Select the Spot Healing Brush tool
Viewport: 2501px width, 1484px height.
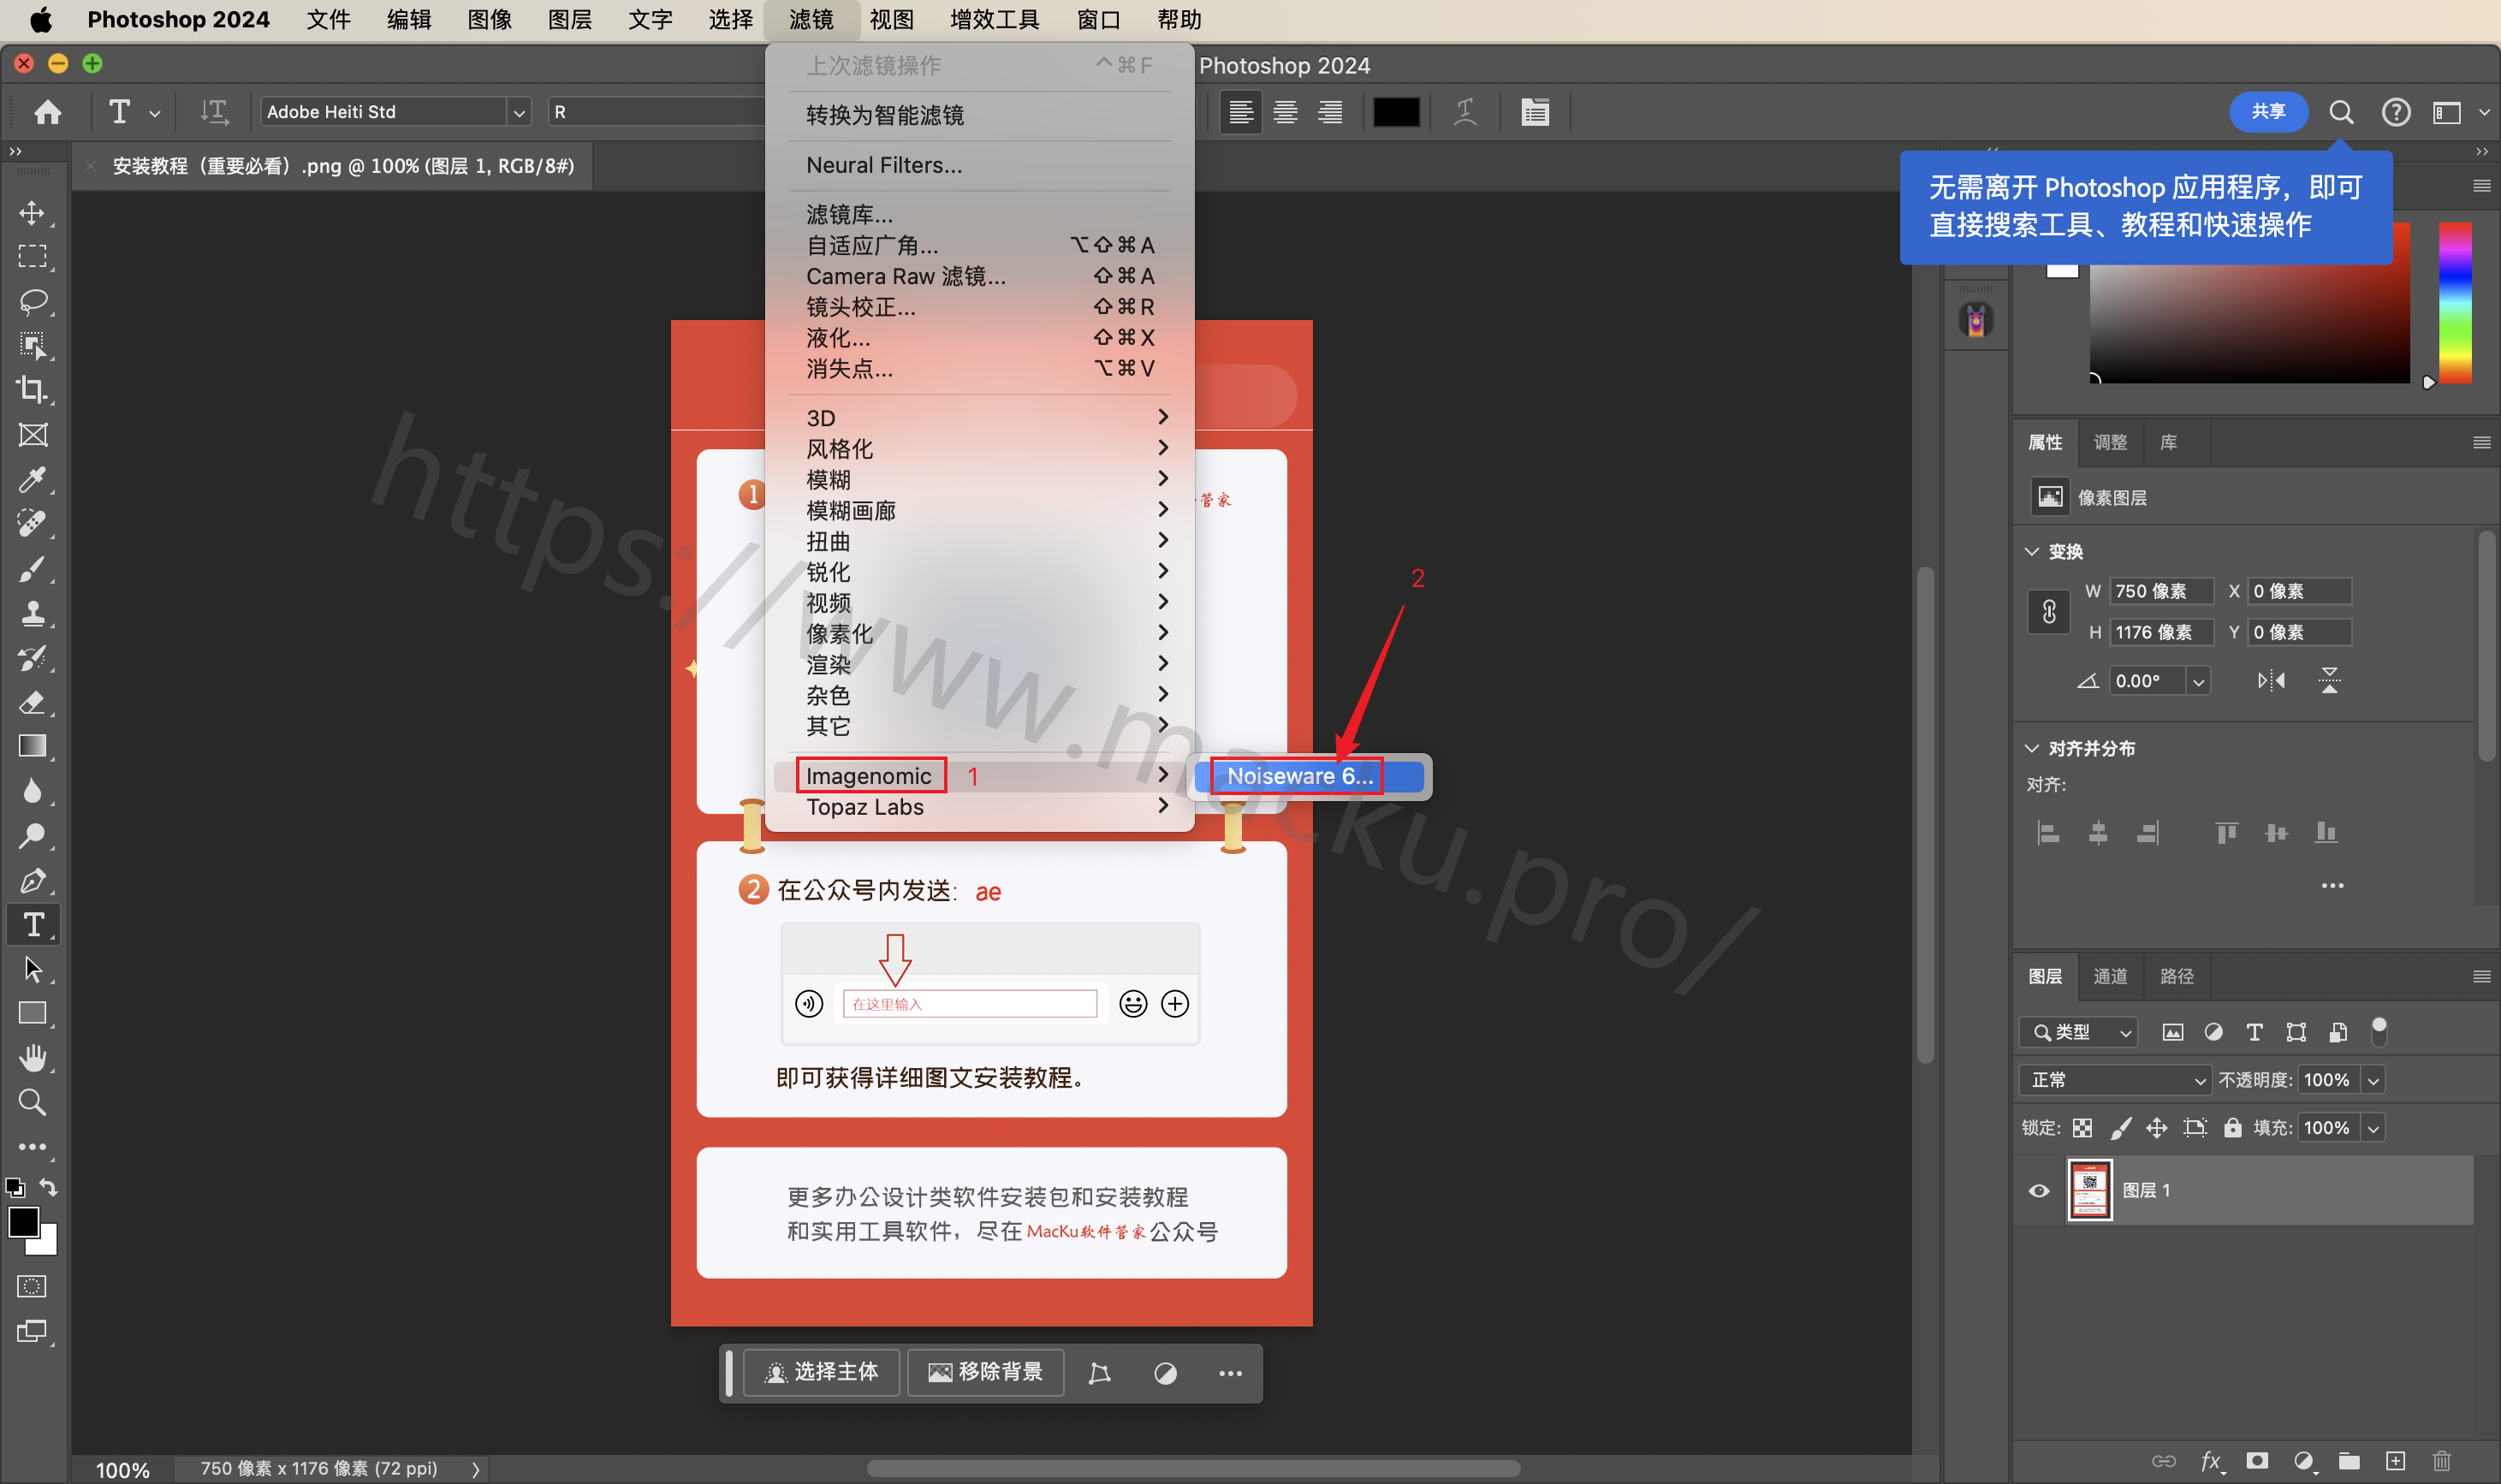(x=32, y=523)
